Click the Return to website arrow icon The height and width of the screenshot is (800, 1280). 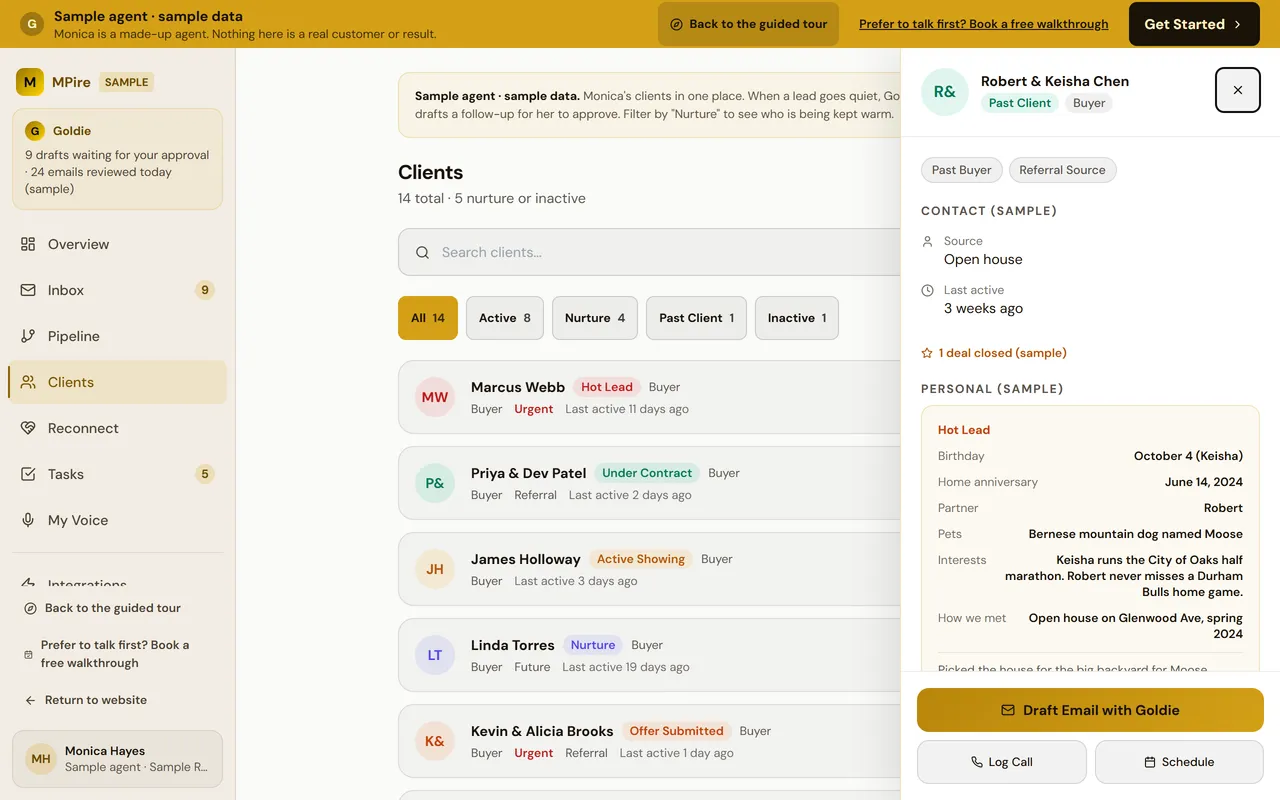tap(30, 700)
